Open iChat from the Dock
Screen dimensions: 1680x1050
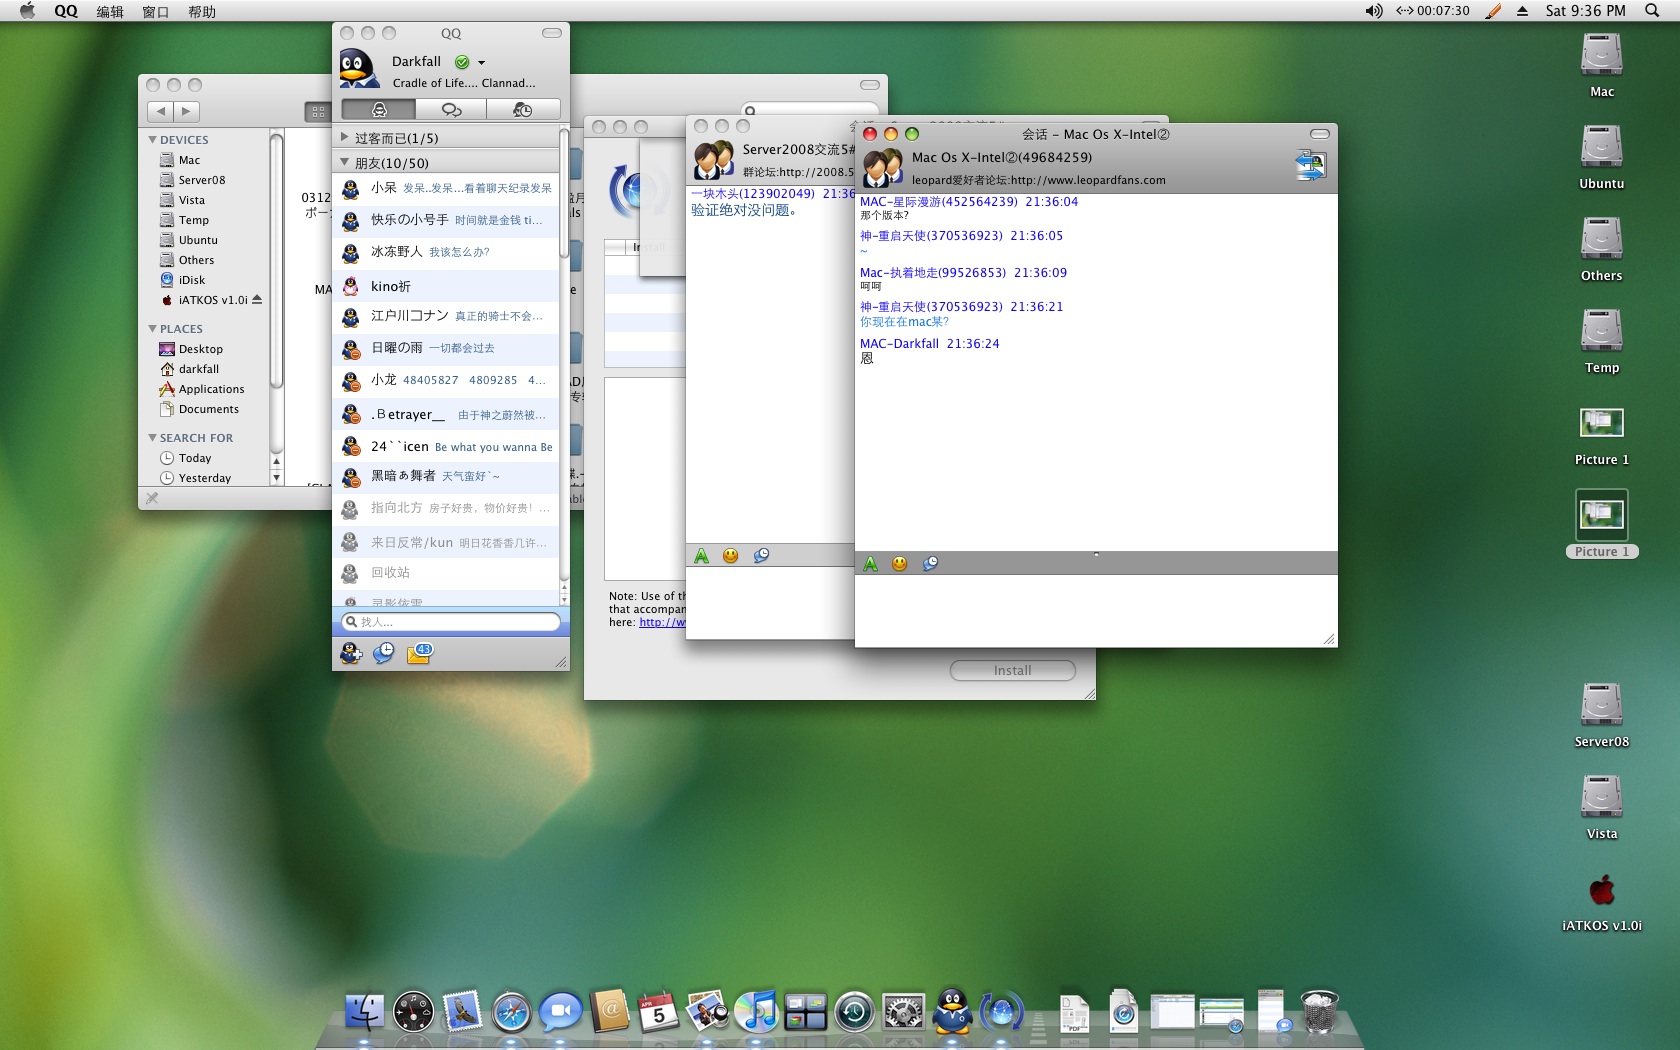tap(561, 1012)
